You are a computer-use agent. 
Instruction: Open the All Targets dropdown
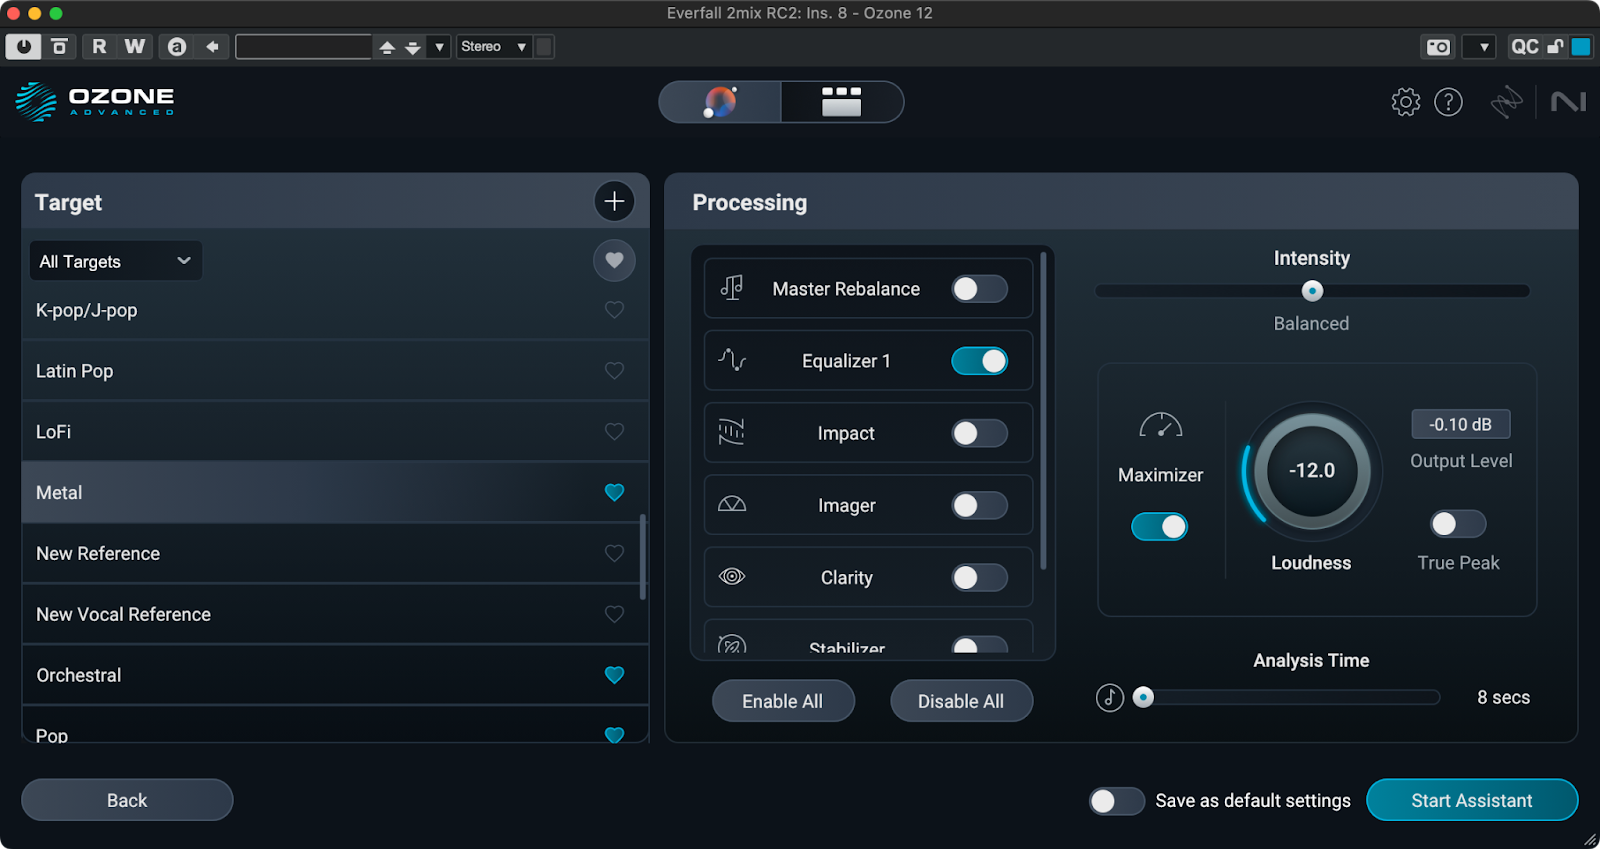point(115,261)
